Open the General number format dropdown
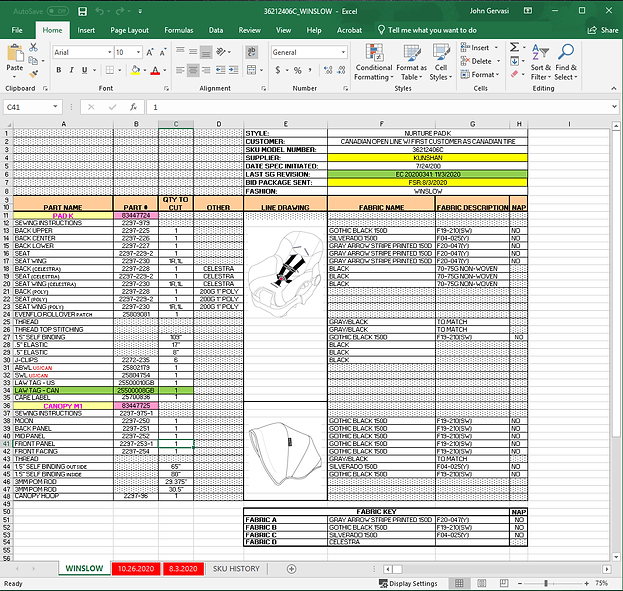Viewport: 623px width, 591px height. point(343,52)
